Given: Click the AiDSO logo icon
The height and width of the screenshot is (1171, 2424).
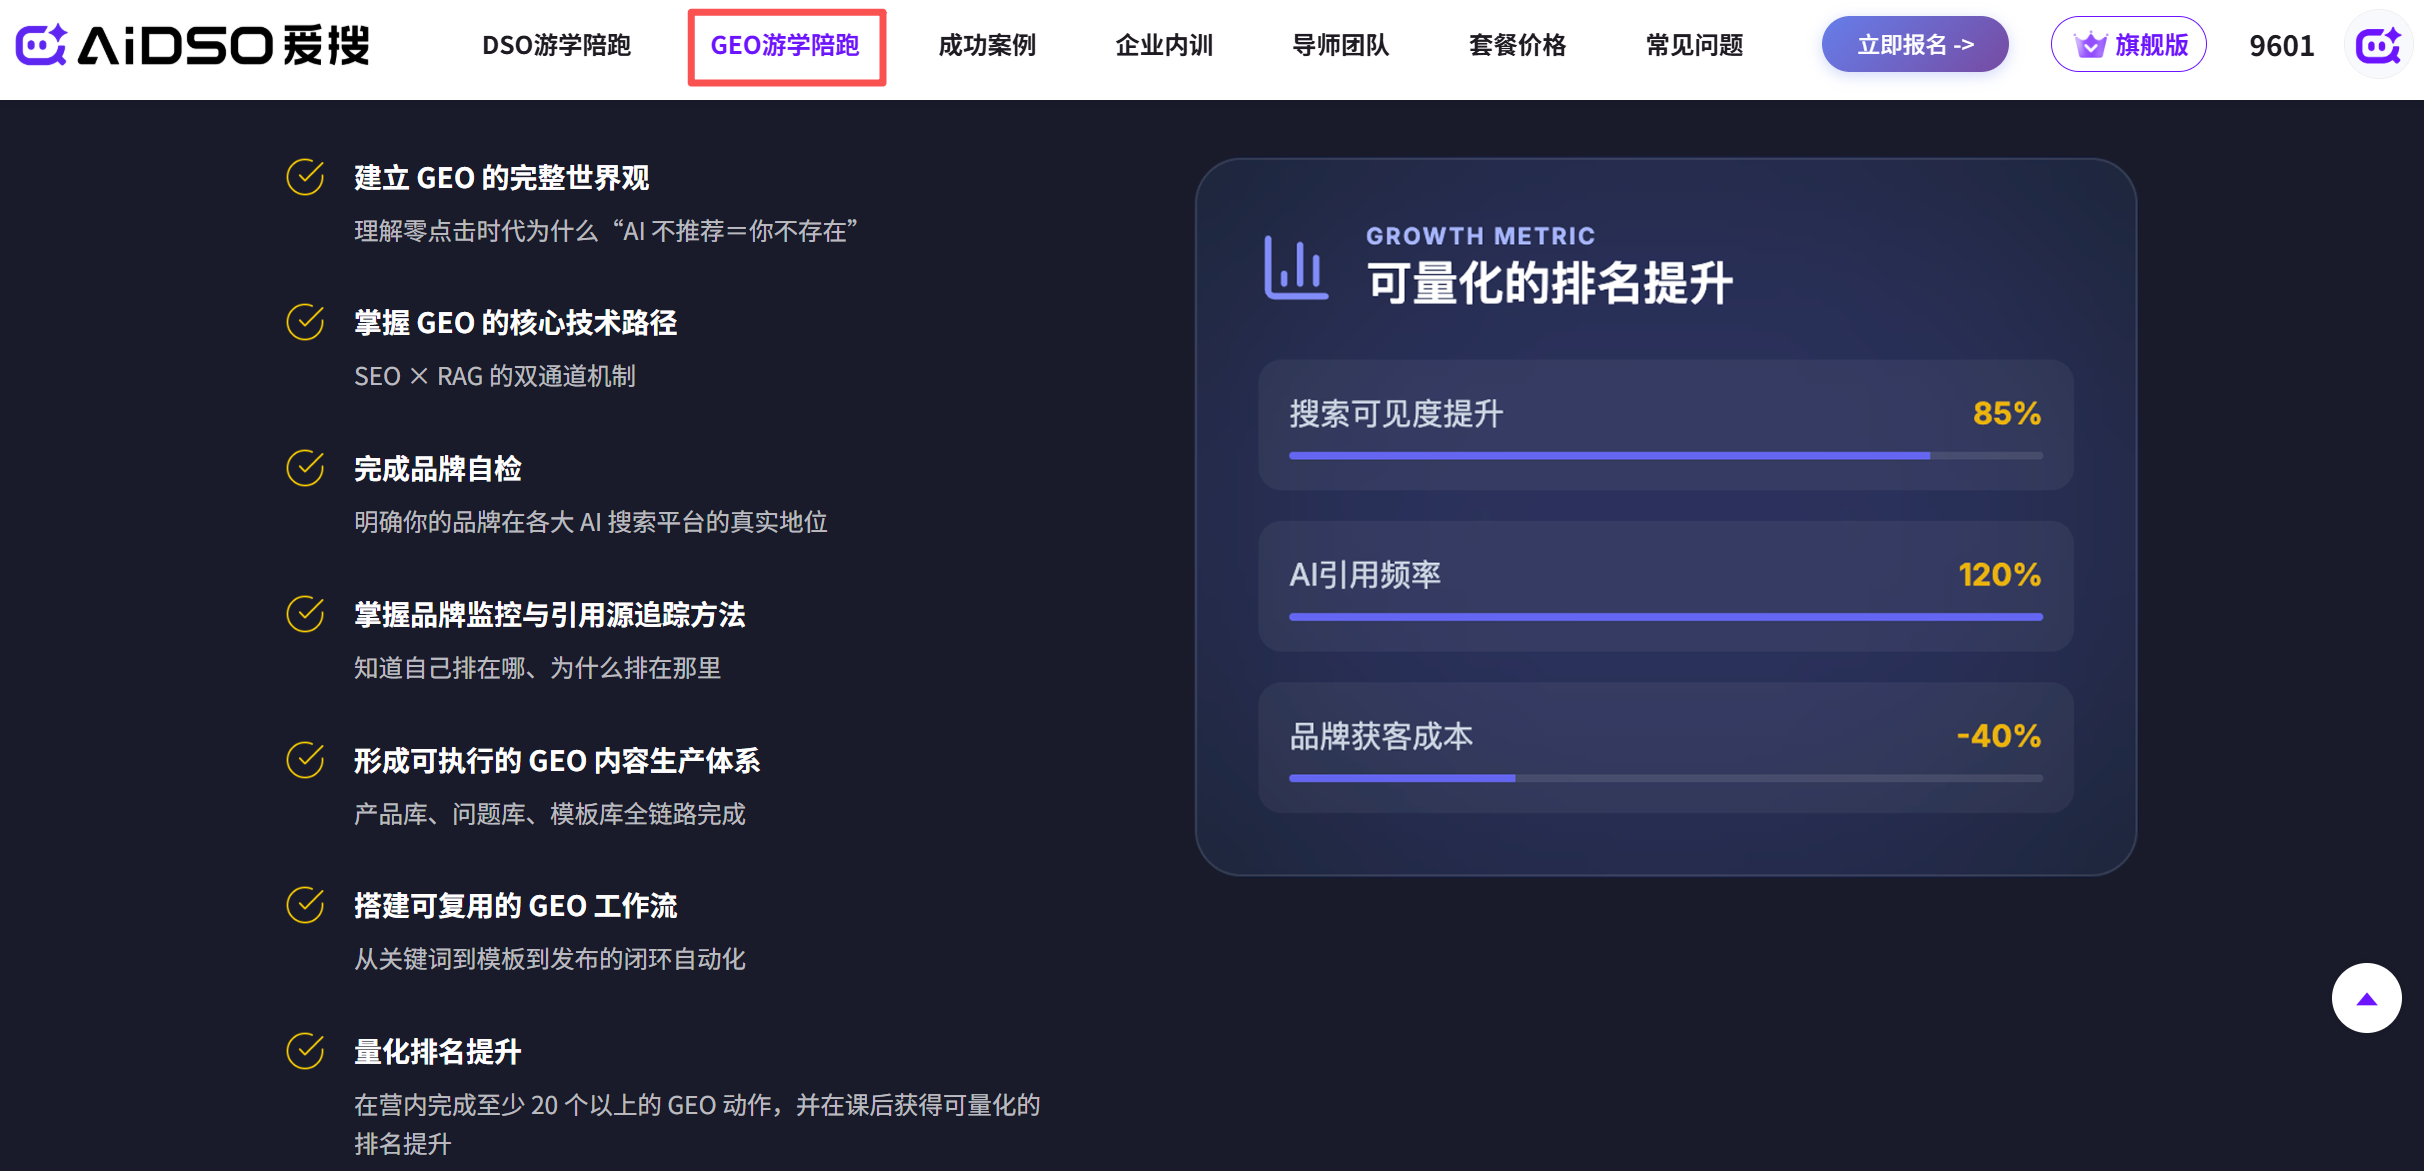Looking at the screenshot, I should (x=42, y=45).
